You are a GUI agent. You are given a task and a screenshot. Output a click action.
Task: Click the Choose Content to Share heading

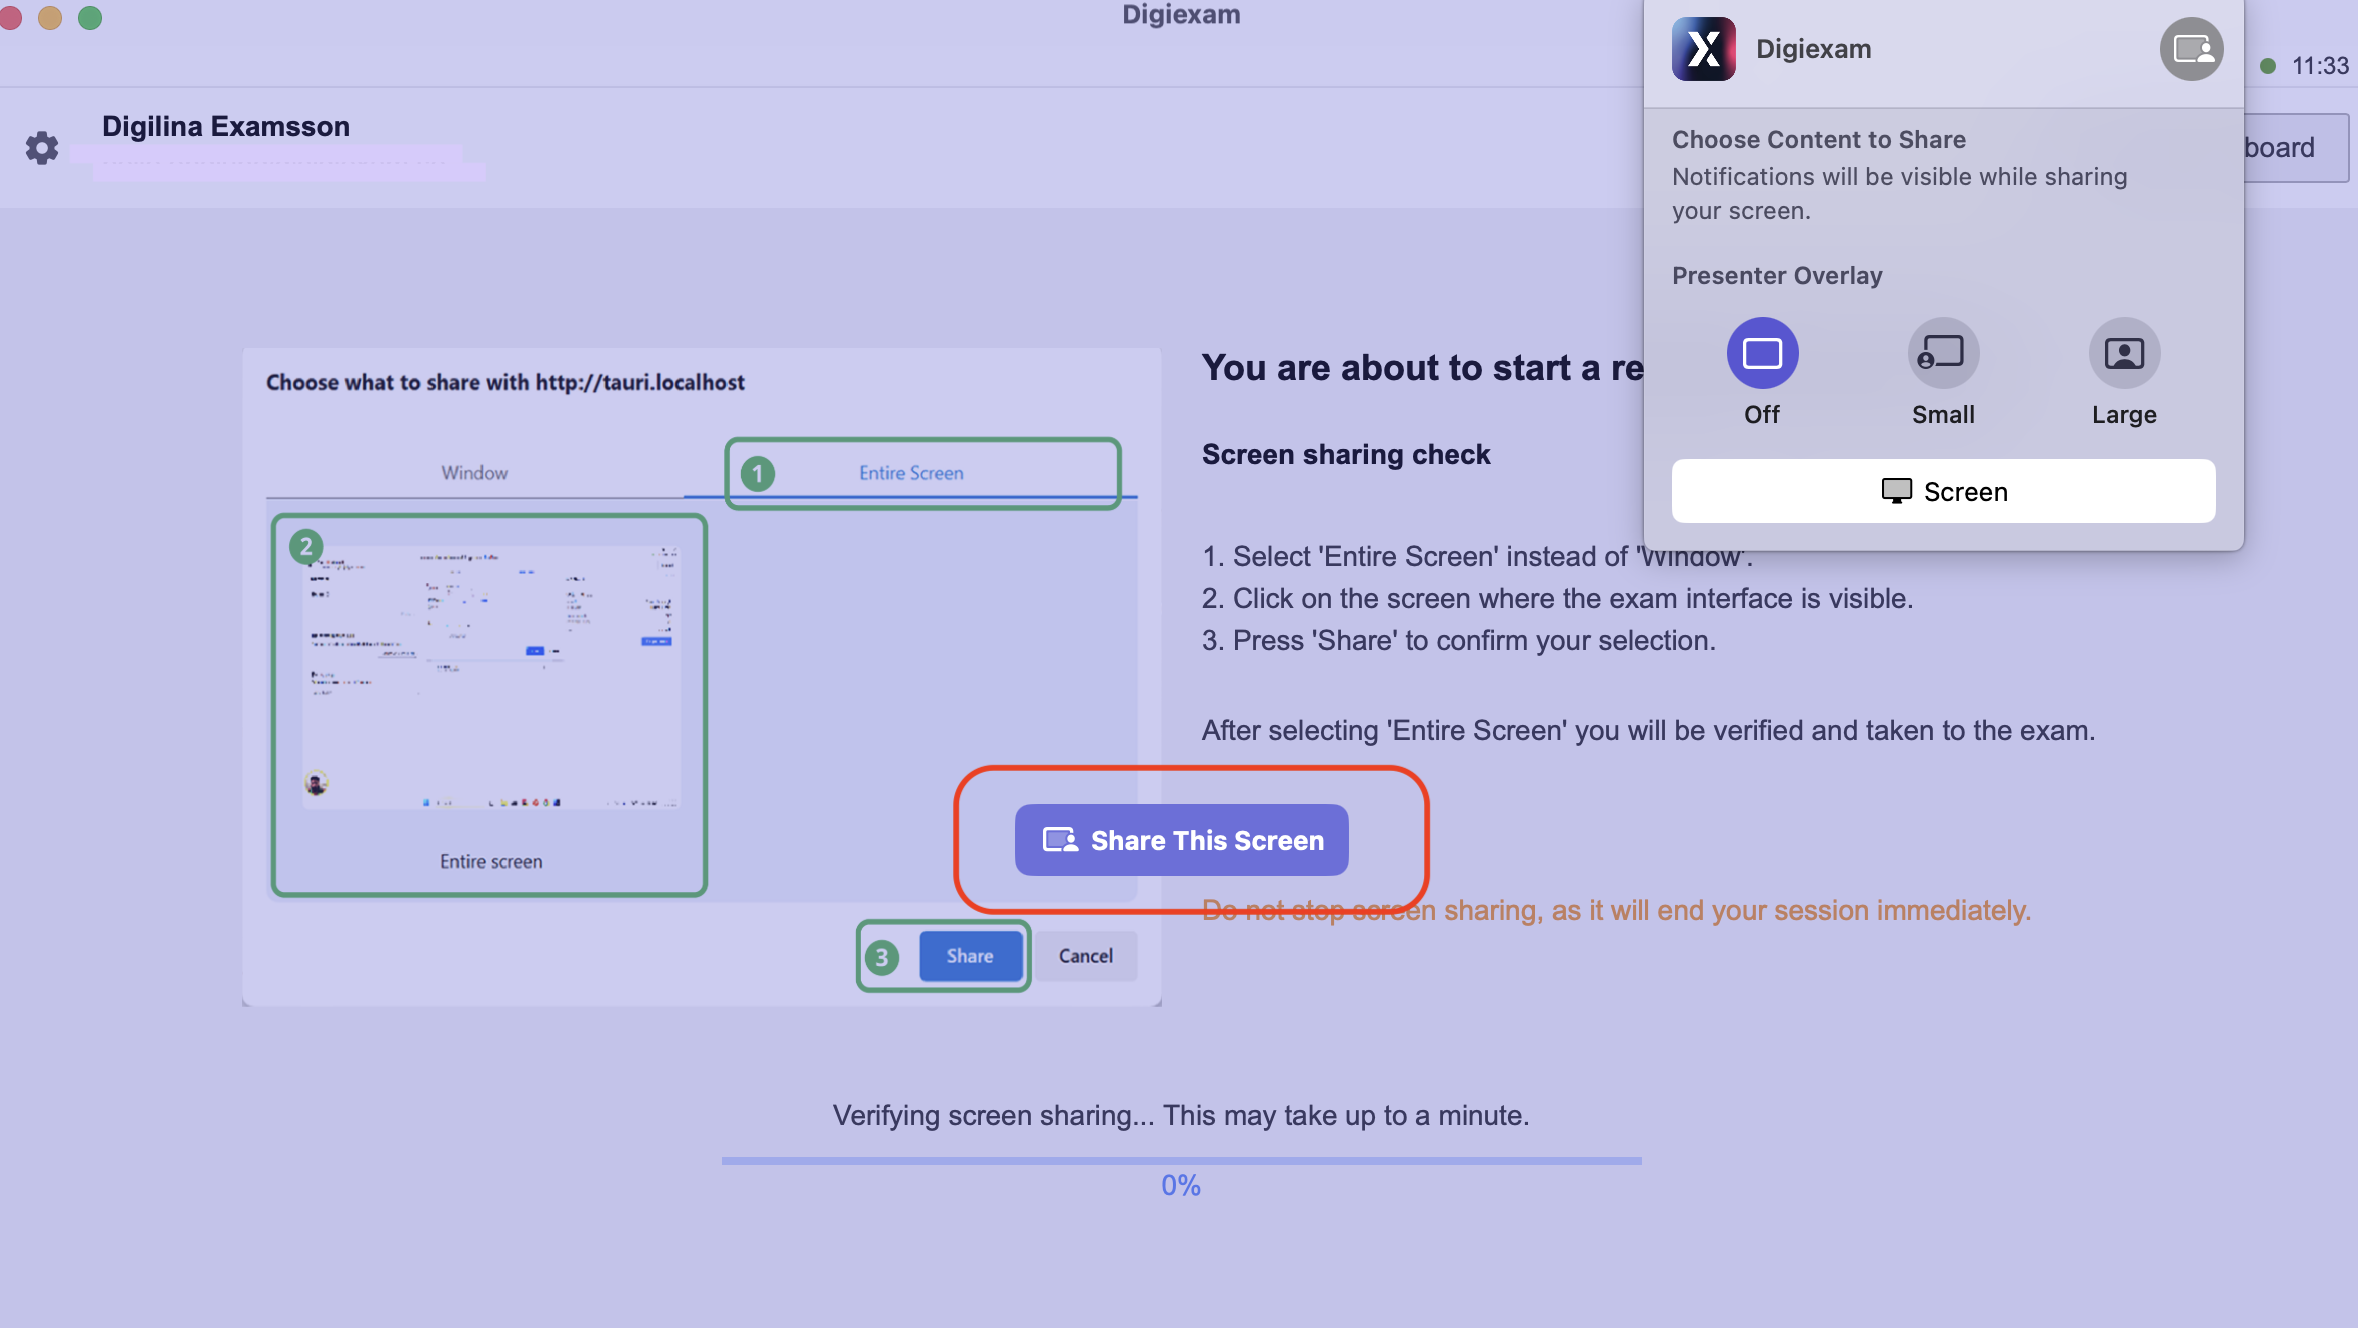[x=1819, y=140]
